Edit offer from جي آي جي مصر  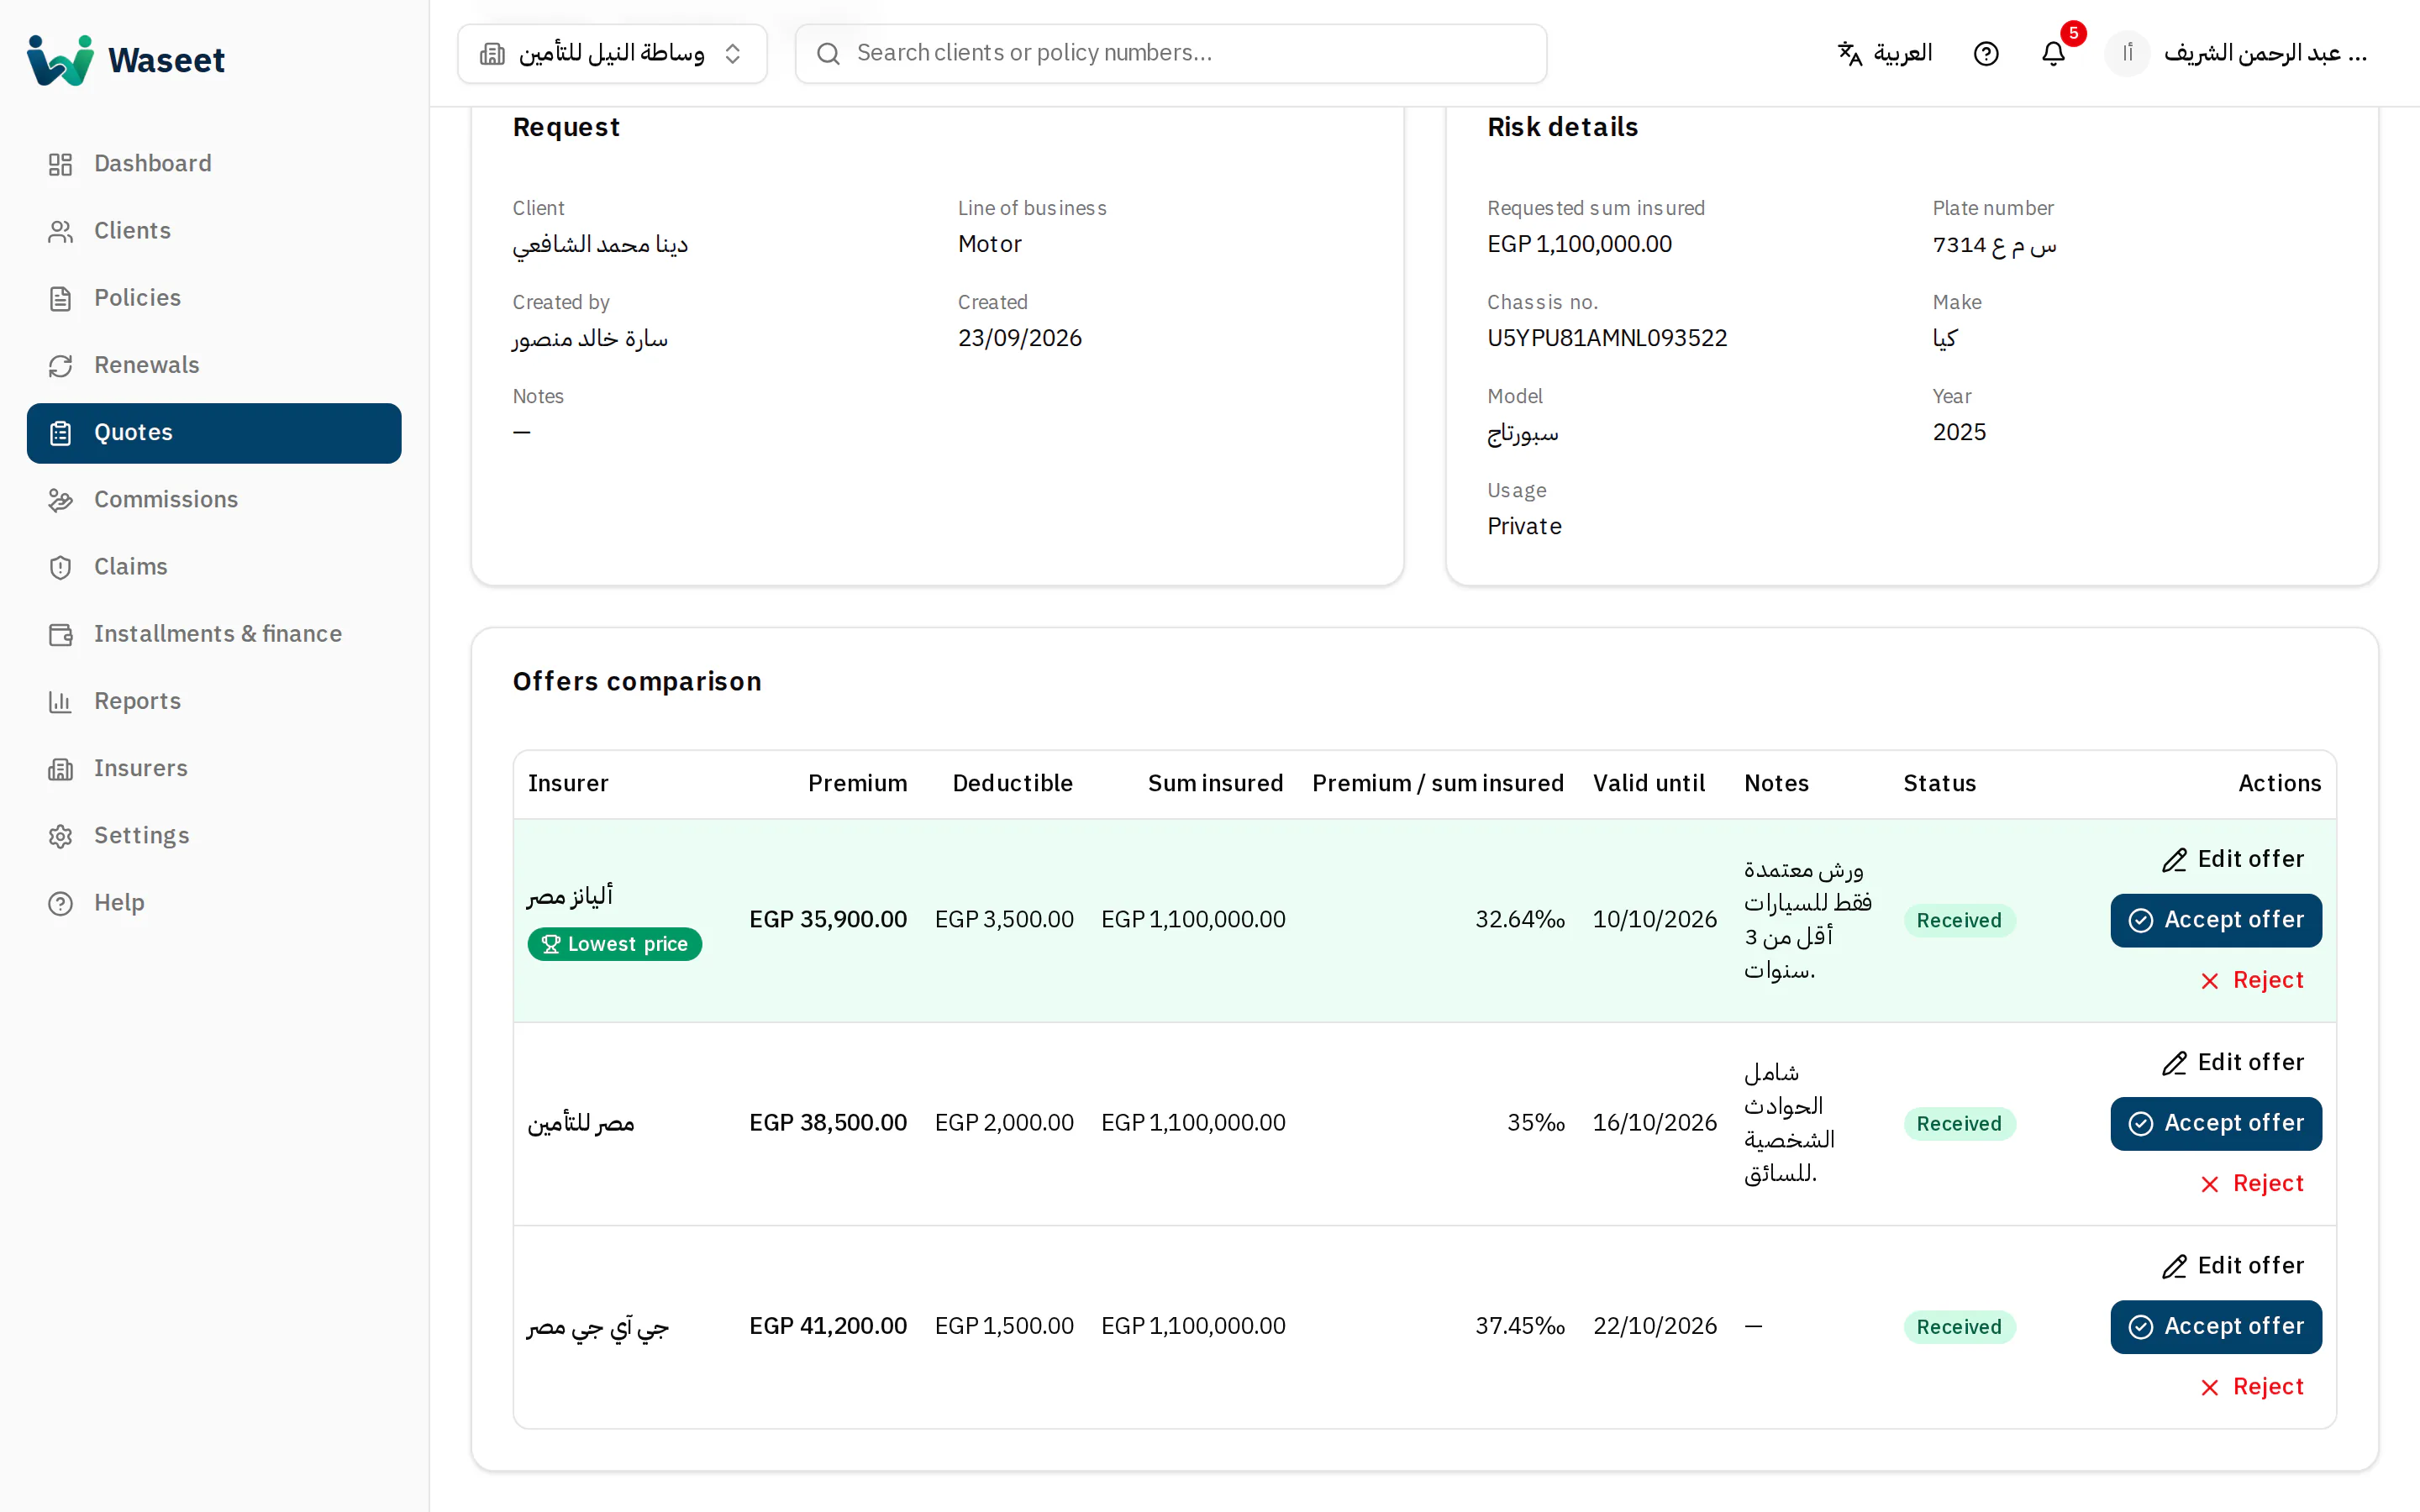2233,1266
